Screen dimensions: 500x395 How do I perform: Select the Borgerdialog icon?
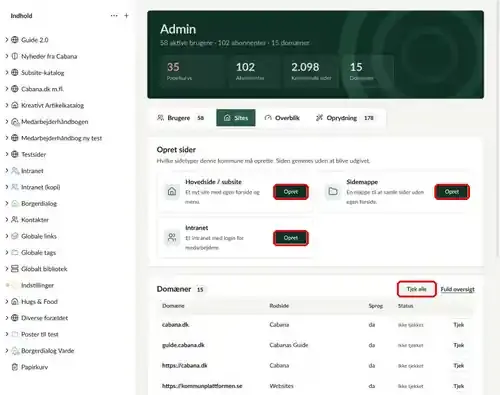coord(15,203)
